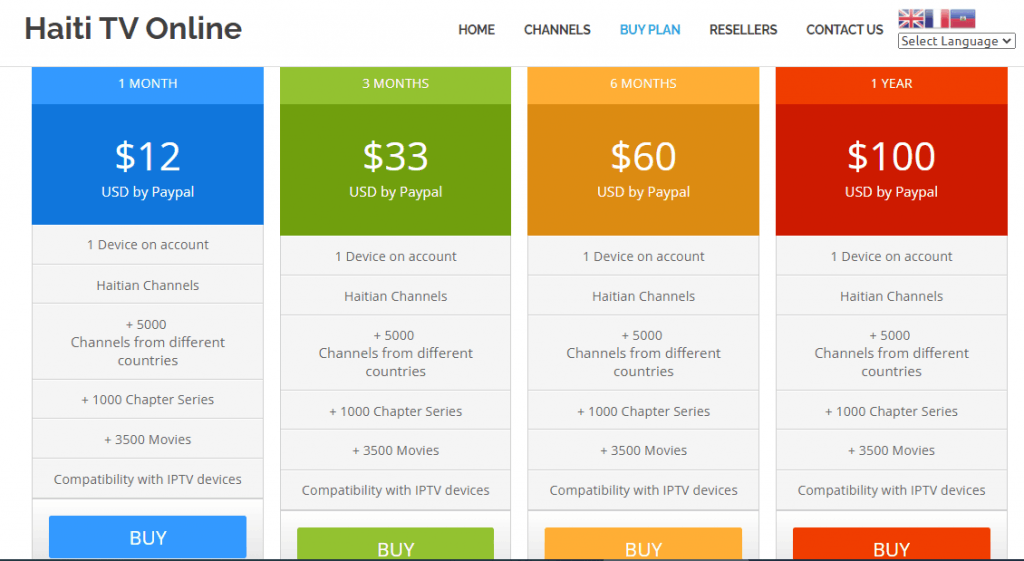1024x561 pixels.
Task: Click '1 Device on account' in 6 MONTHS plan
Action: pyautogui.click(x=643, y=257)
